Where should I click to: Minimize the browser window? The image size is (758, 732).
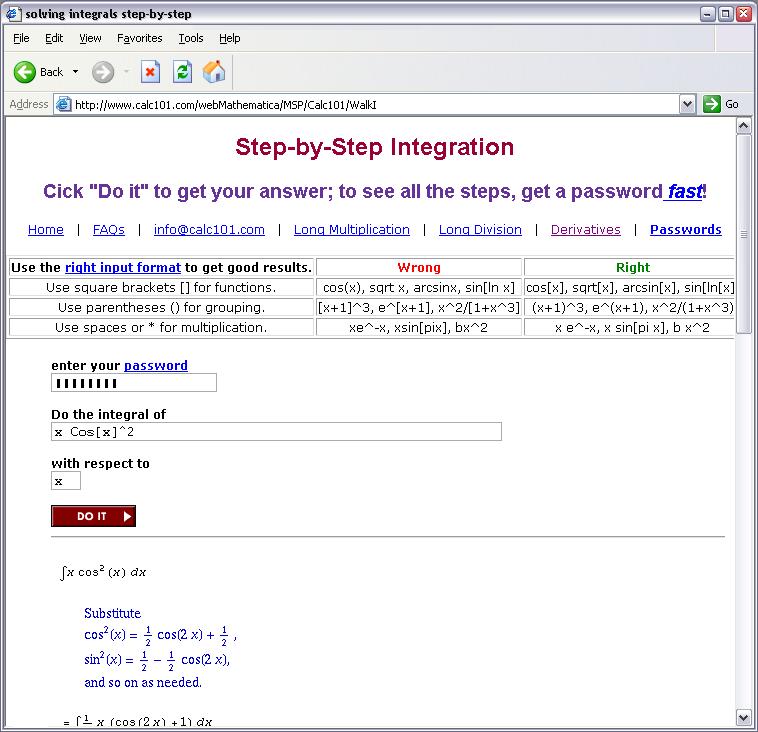coord(708,14)
